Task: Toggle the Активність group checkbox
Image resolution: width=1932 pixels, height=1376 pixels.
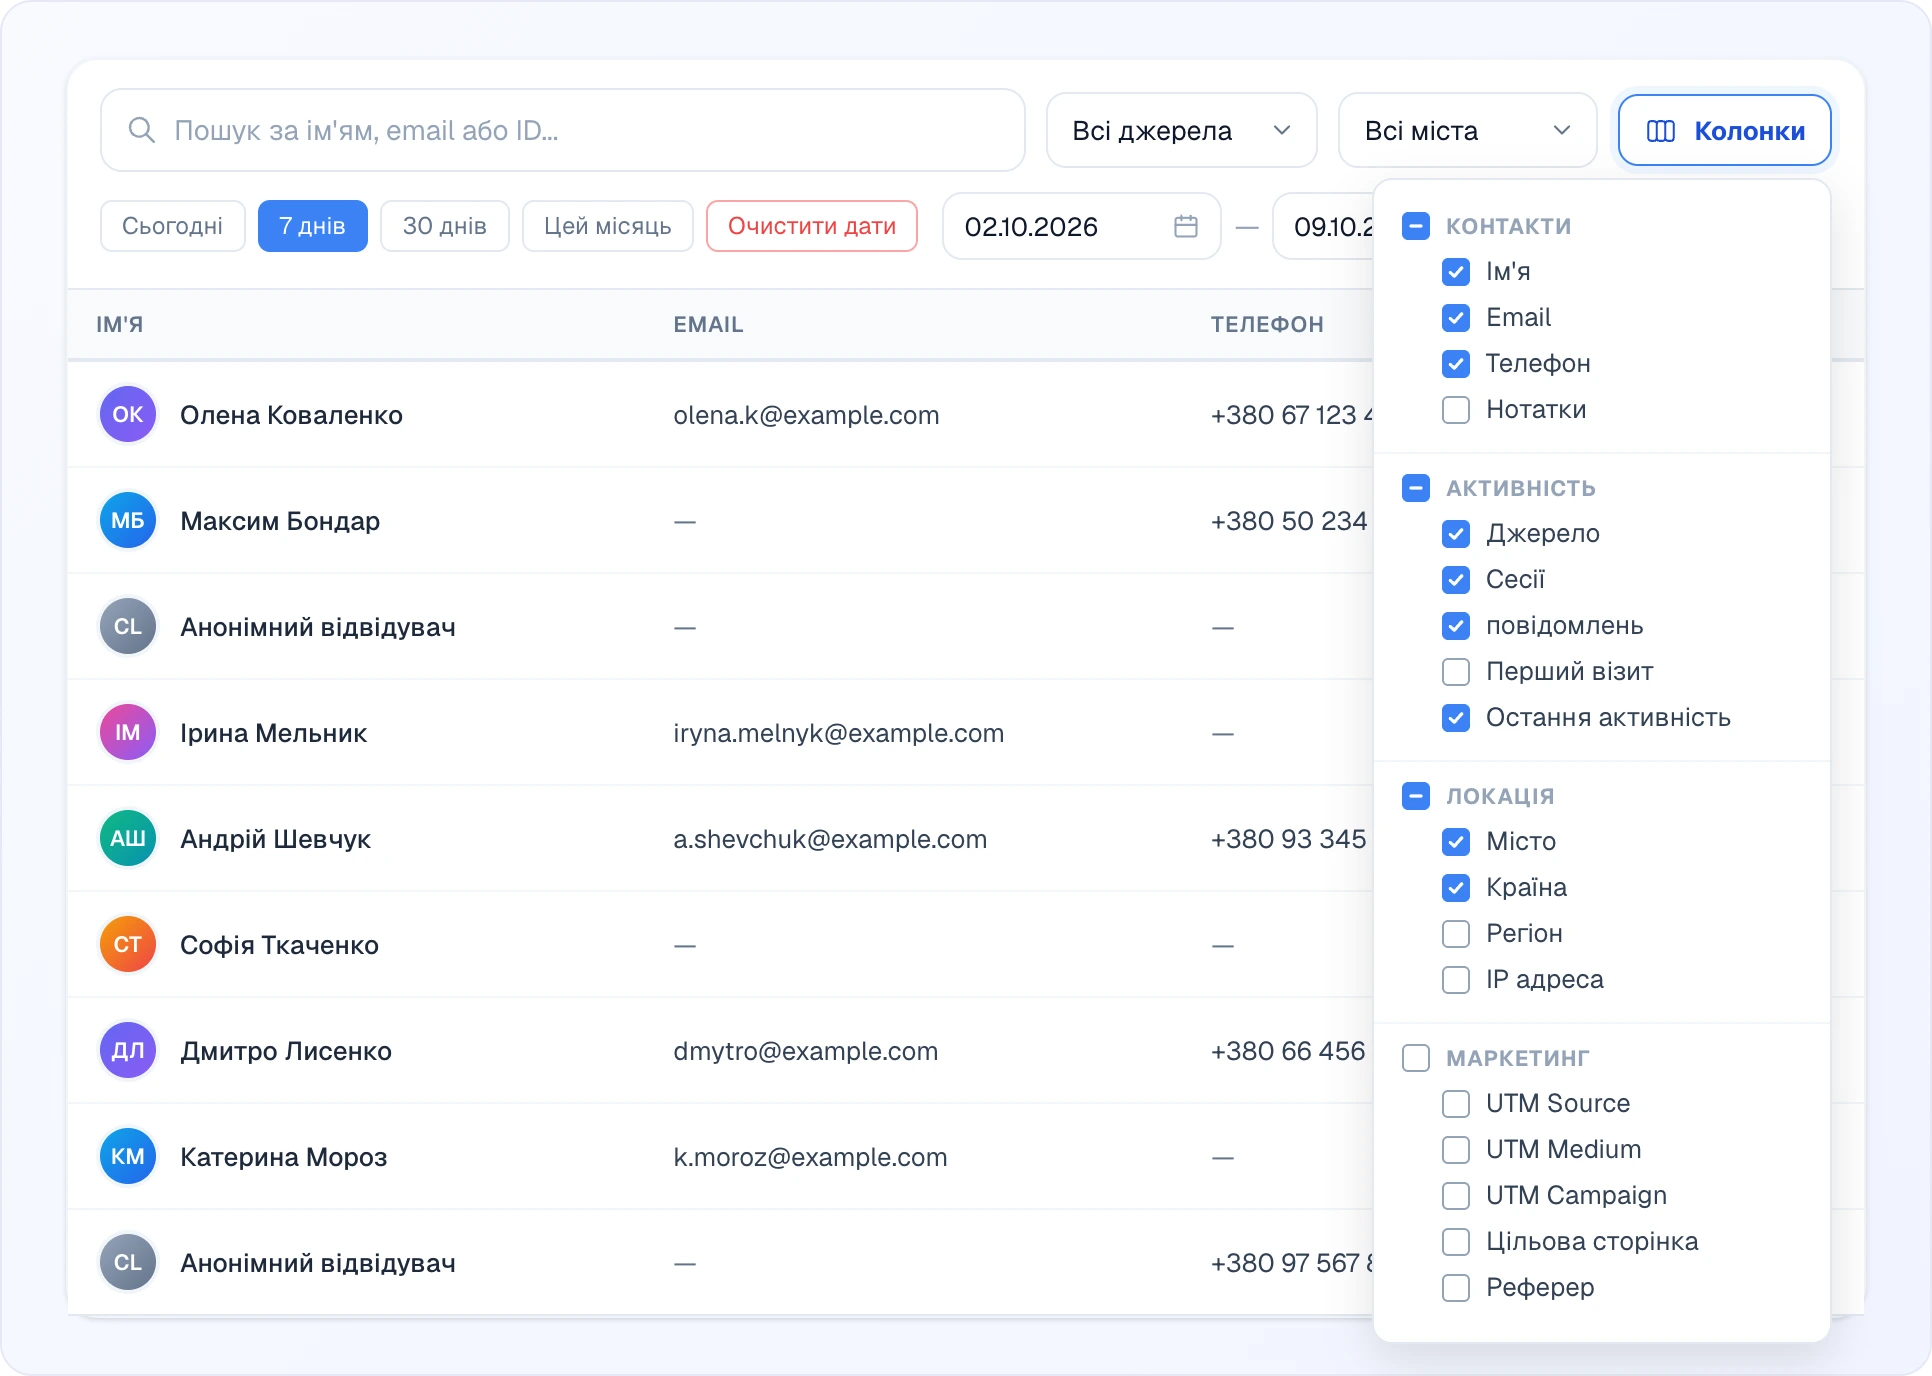Action: 1416,488
